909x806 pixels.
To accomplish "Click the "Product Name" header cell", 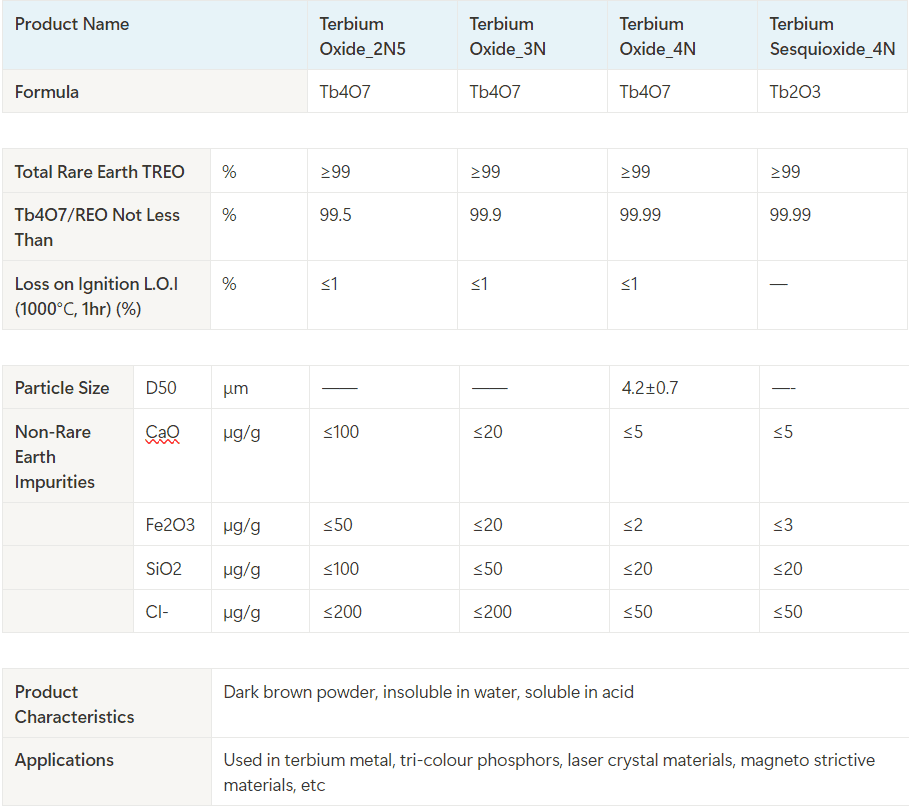I will click(72, 24).
